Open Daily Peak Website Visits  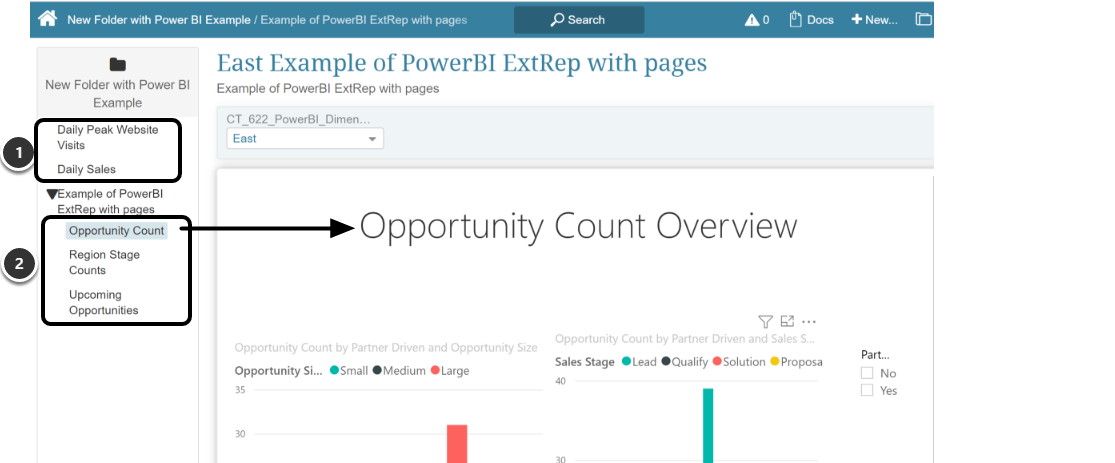pos(108,137)
